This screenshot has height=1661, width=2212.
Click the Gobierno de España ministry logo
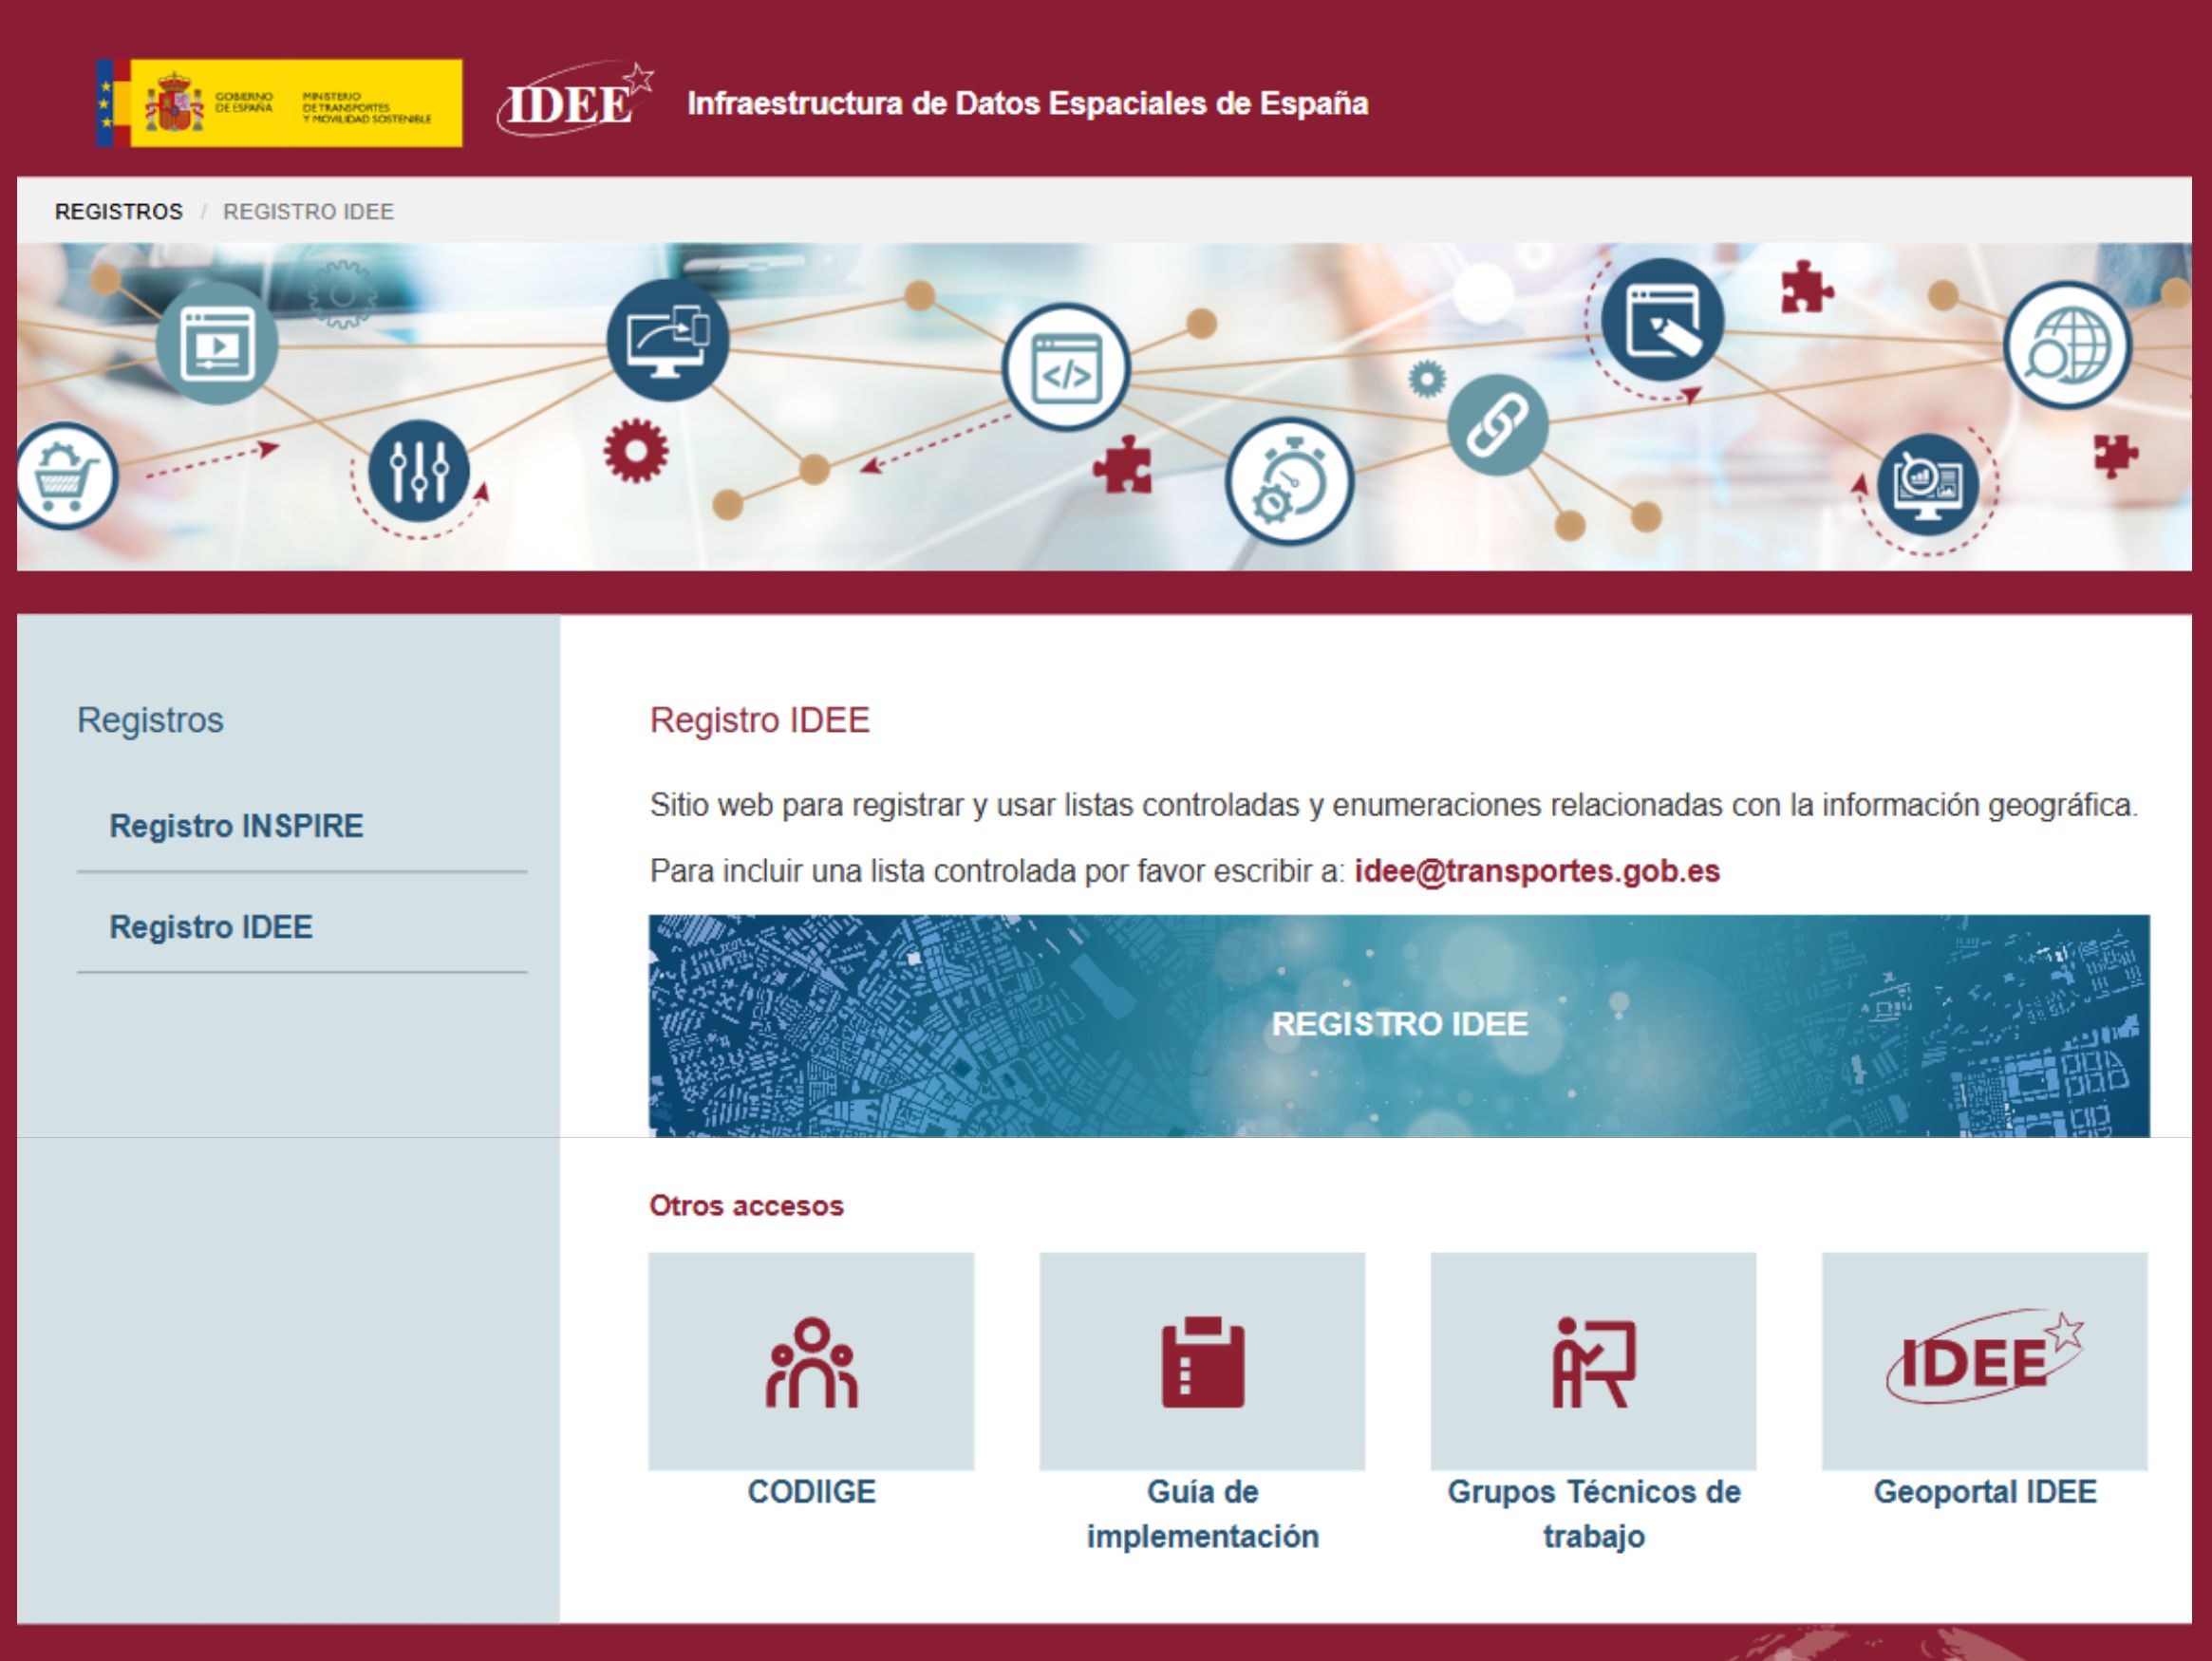[279, 103]
